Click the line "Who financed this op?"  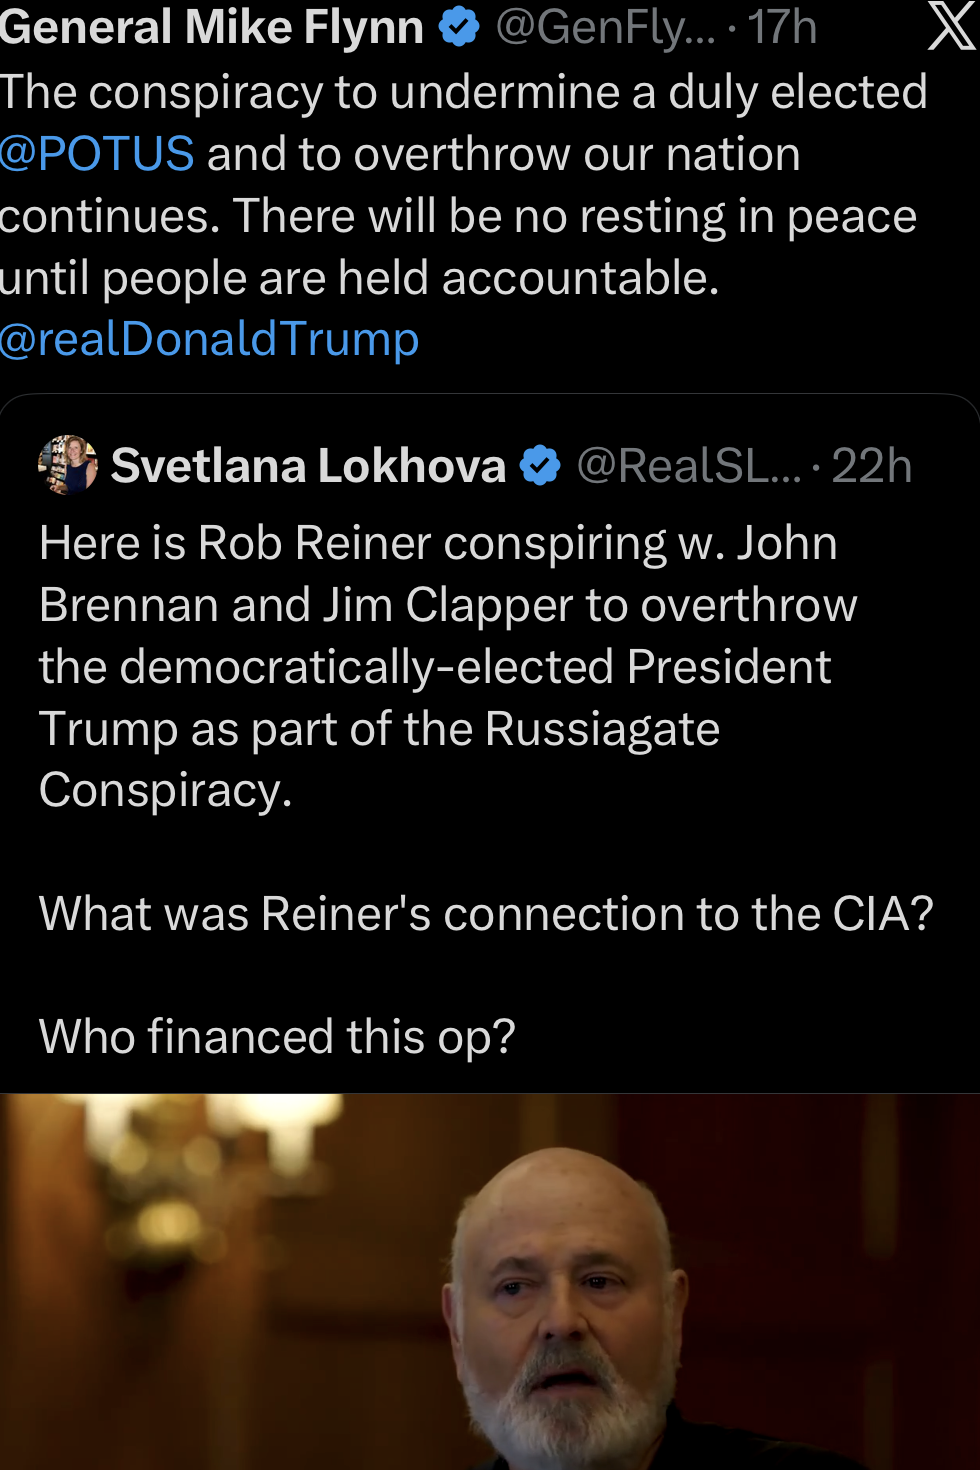tap(277, 1036)
